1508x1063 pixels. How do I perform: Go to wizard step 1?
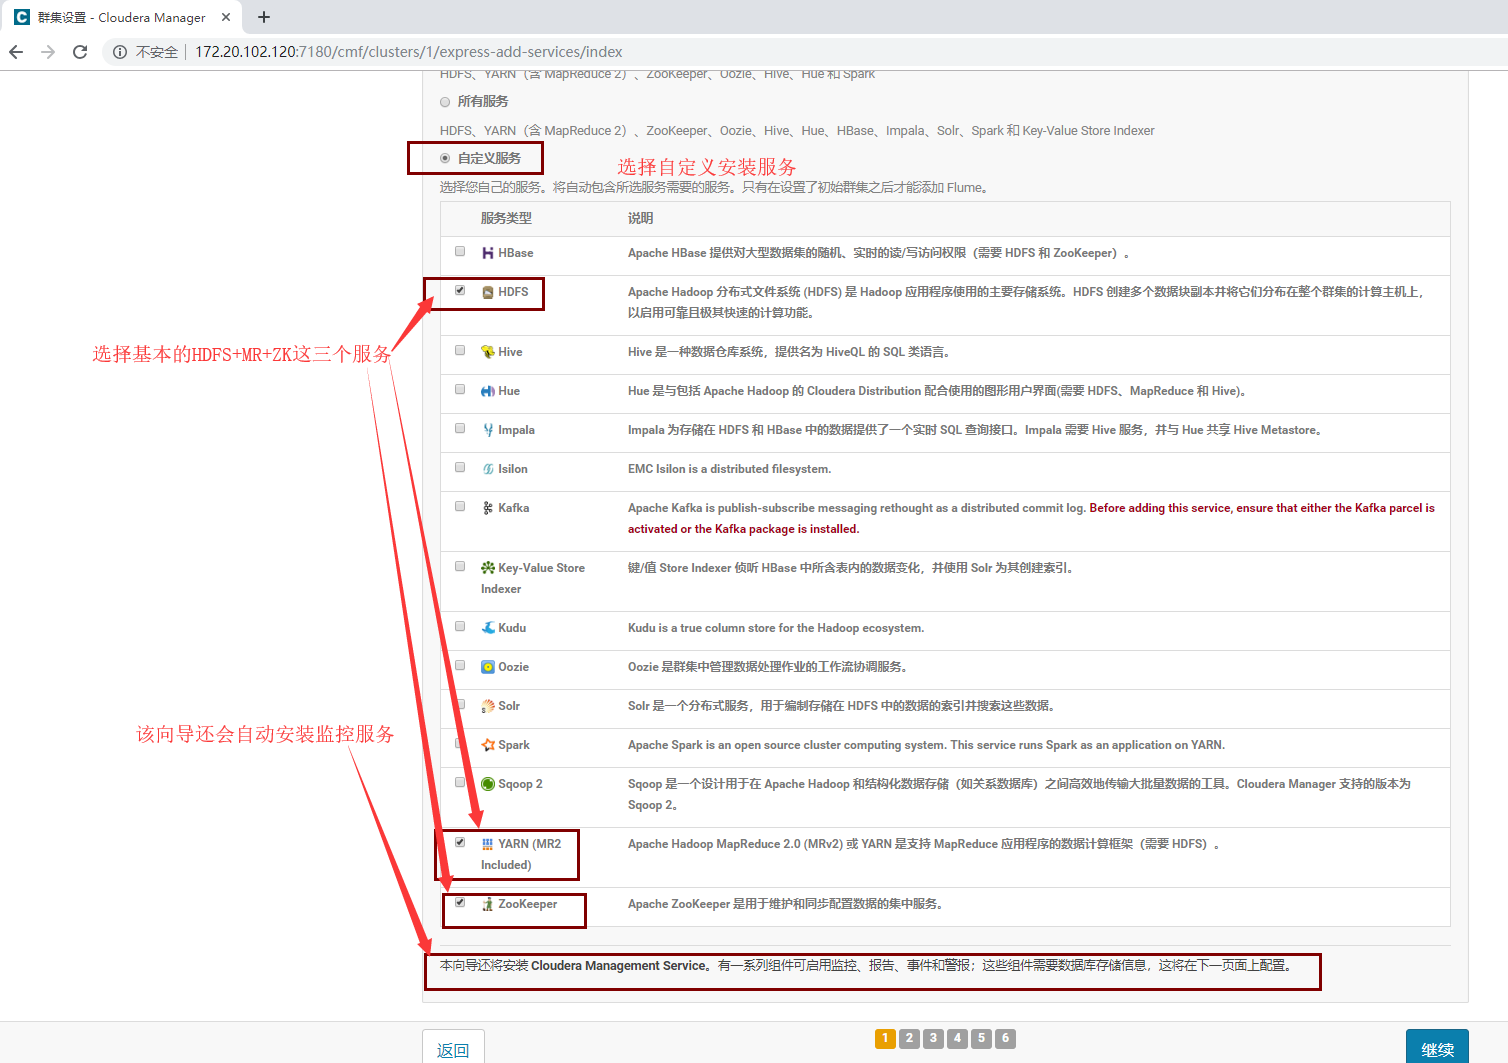[885, 1038]
